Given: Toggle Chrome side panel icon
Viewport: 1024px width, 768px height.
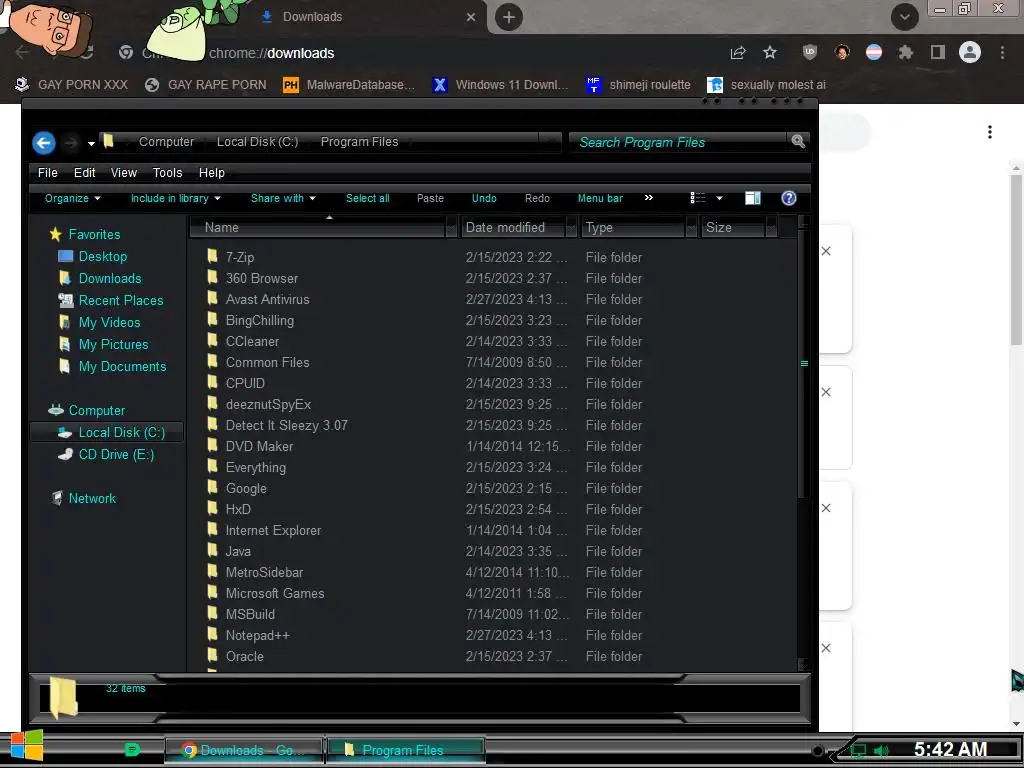Looking at the screenshot, I should point(938,53).
